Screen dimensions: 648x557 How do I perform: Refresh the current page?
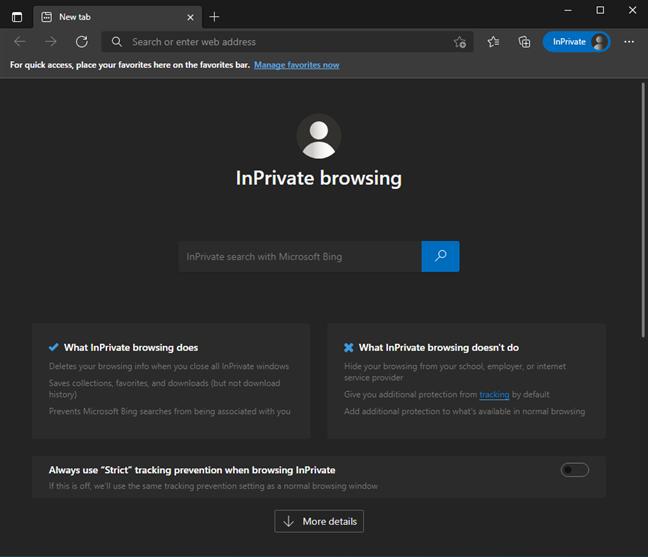pyautogui.click(x=82, y=42)
